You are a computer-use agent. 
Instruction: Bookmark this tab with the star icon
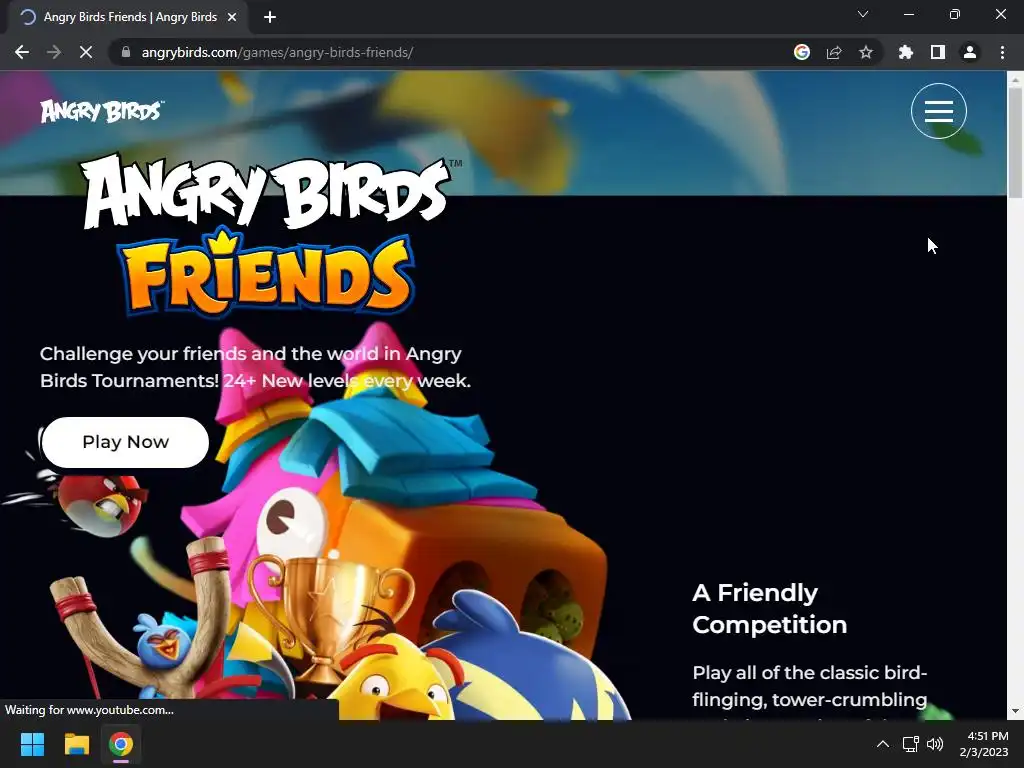[x=865, y=52]
